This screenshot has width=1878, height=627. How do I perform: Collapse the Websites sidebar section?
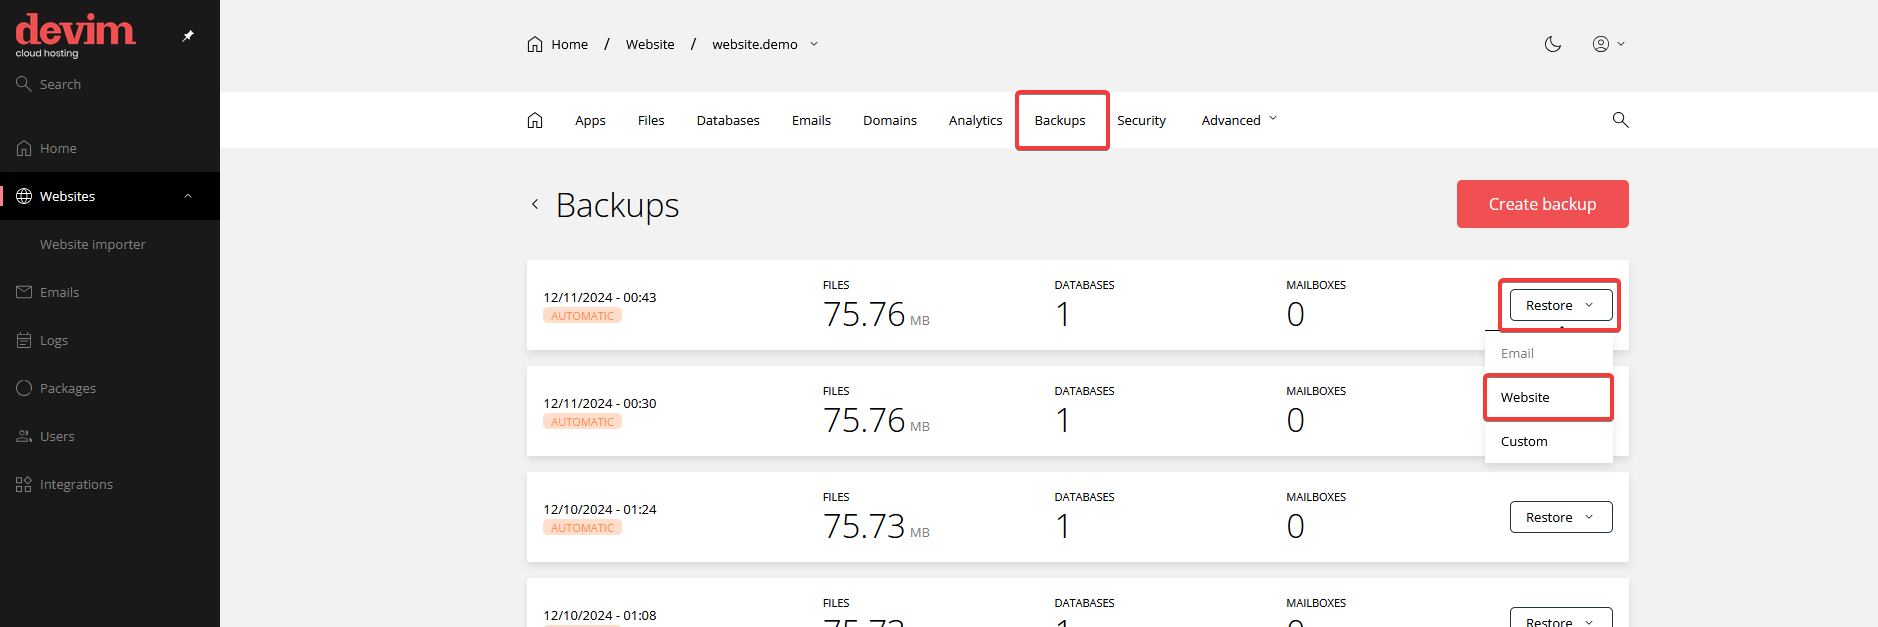pos(188,196)
